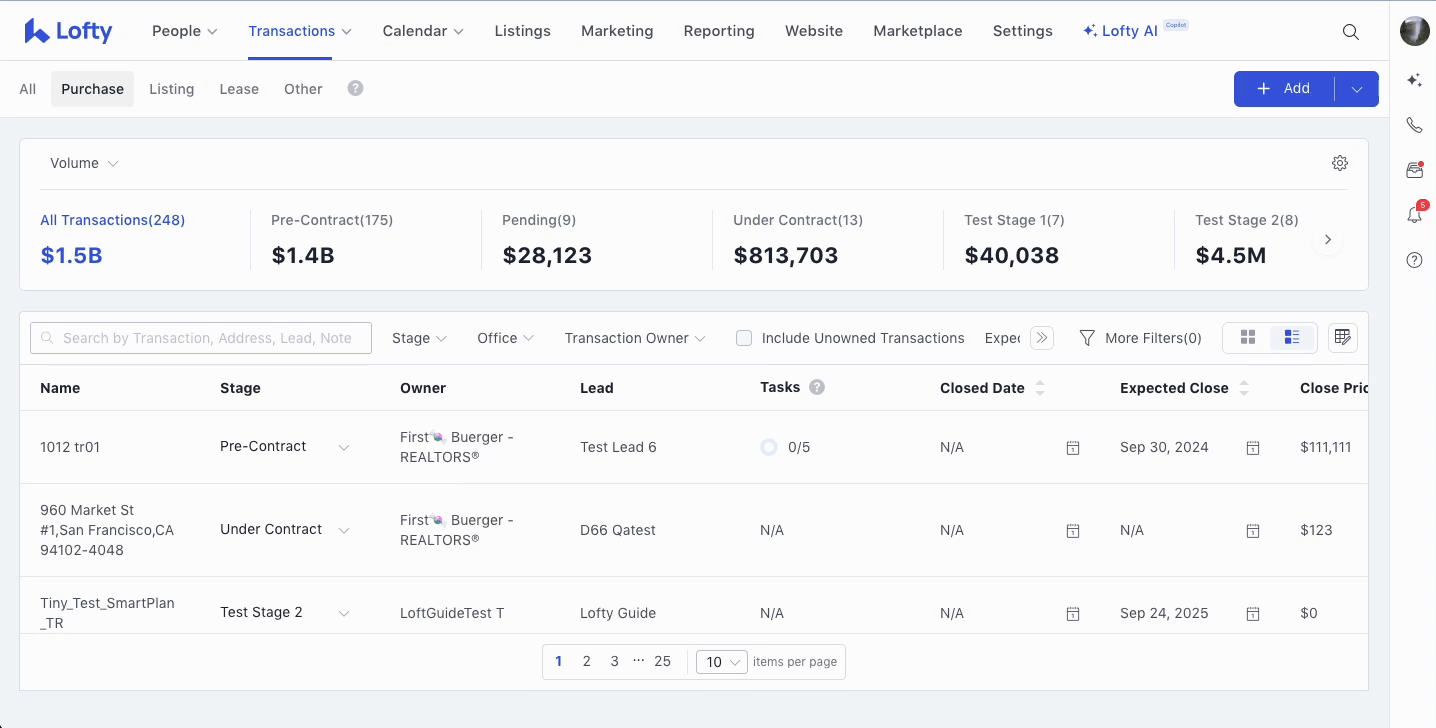The width and height of the screenshot is (1436, 728).
Task: Switch to the Listing tab
Action: (x=171, y=89)
